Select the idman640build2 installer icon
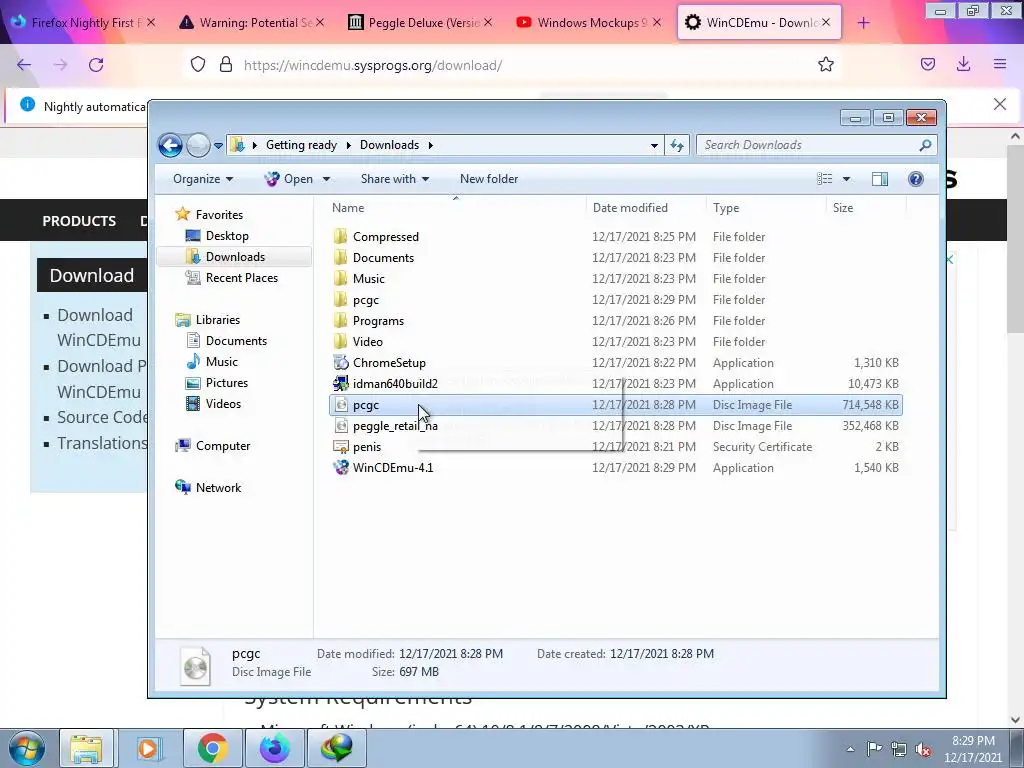Screen dimensions: 1024x768 point(340,383)
